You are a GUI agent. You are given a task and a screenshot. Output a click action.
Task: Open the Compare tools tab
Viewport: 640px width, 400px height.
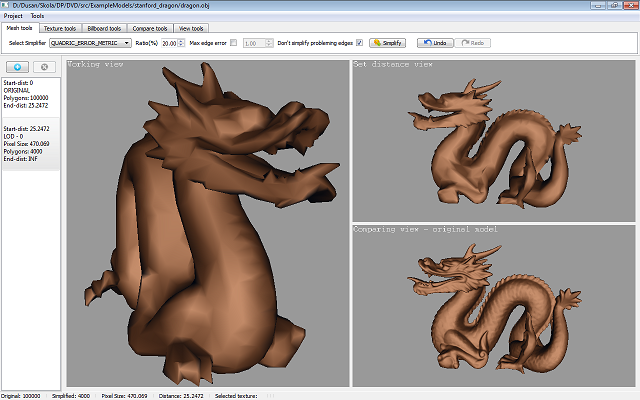click(148, 29)
